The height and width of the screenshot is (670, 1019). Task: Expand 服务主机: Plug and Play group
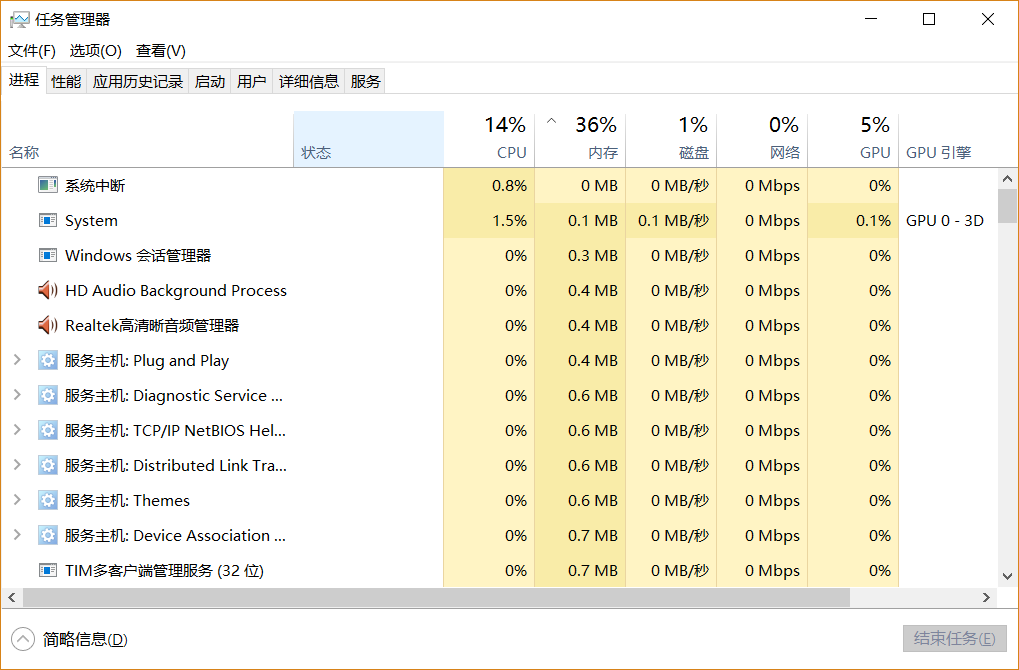tap(18, 359)
